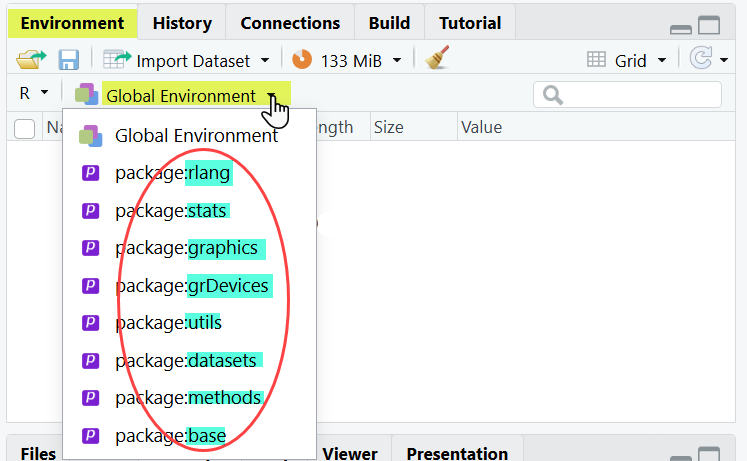Switch to the Connections tab
Viewport: 747px width, 461px height.
point(290,23)
